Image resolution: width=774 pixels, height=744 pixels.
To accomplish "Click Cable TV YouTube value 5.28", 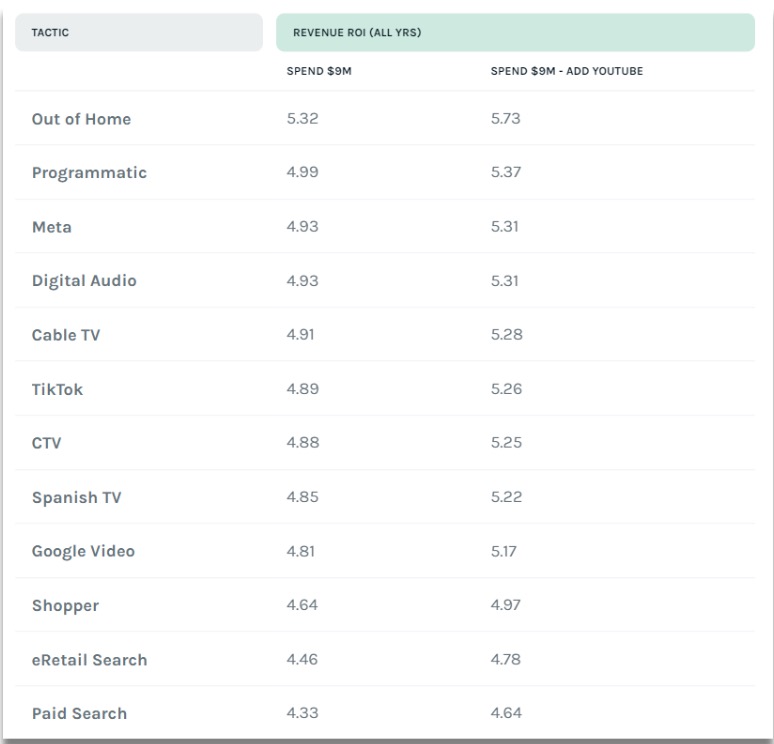I will 506,335.
